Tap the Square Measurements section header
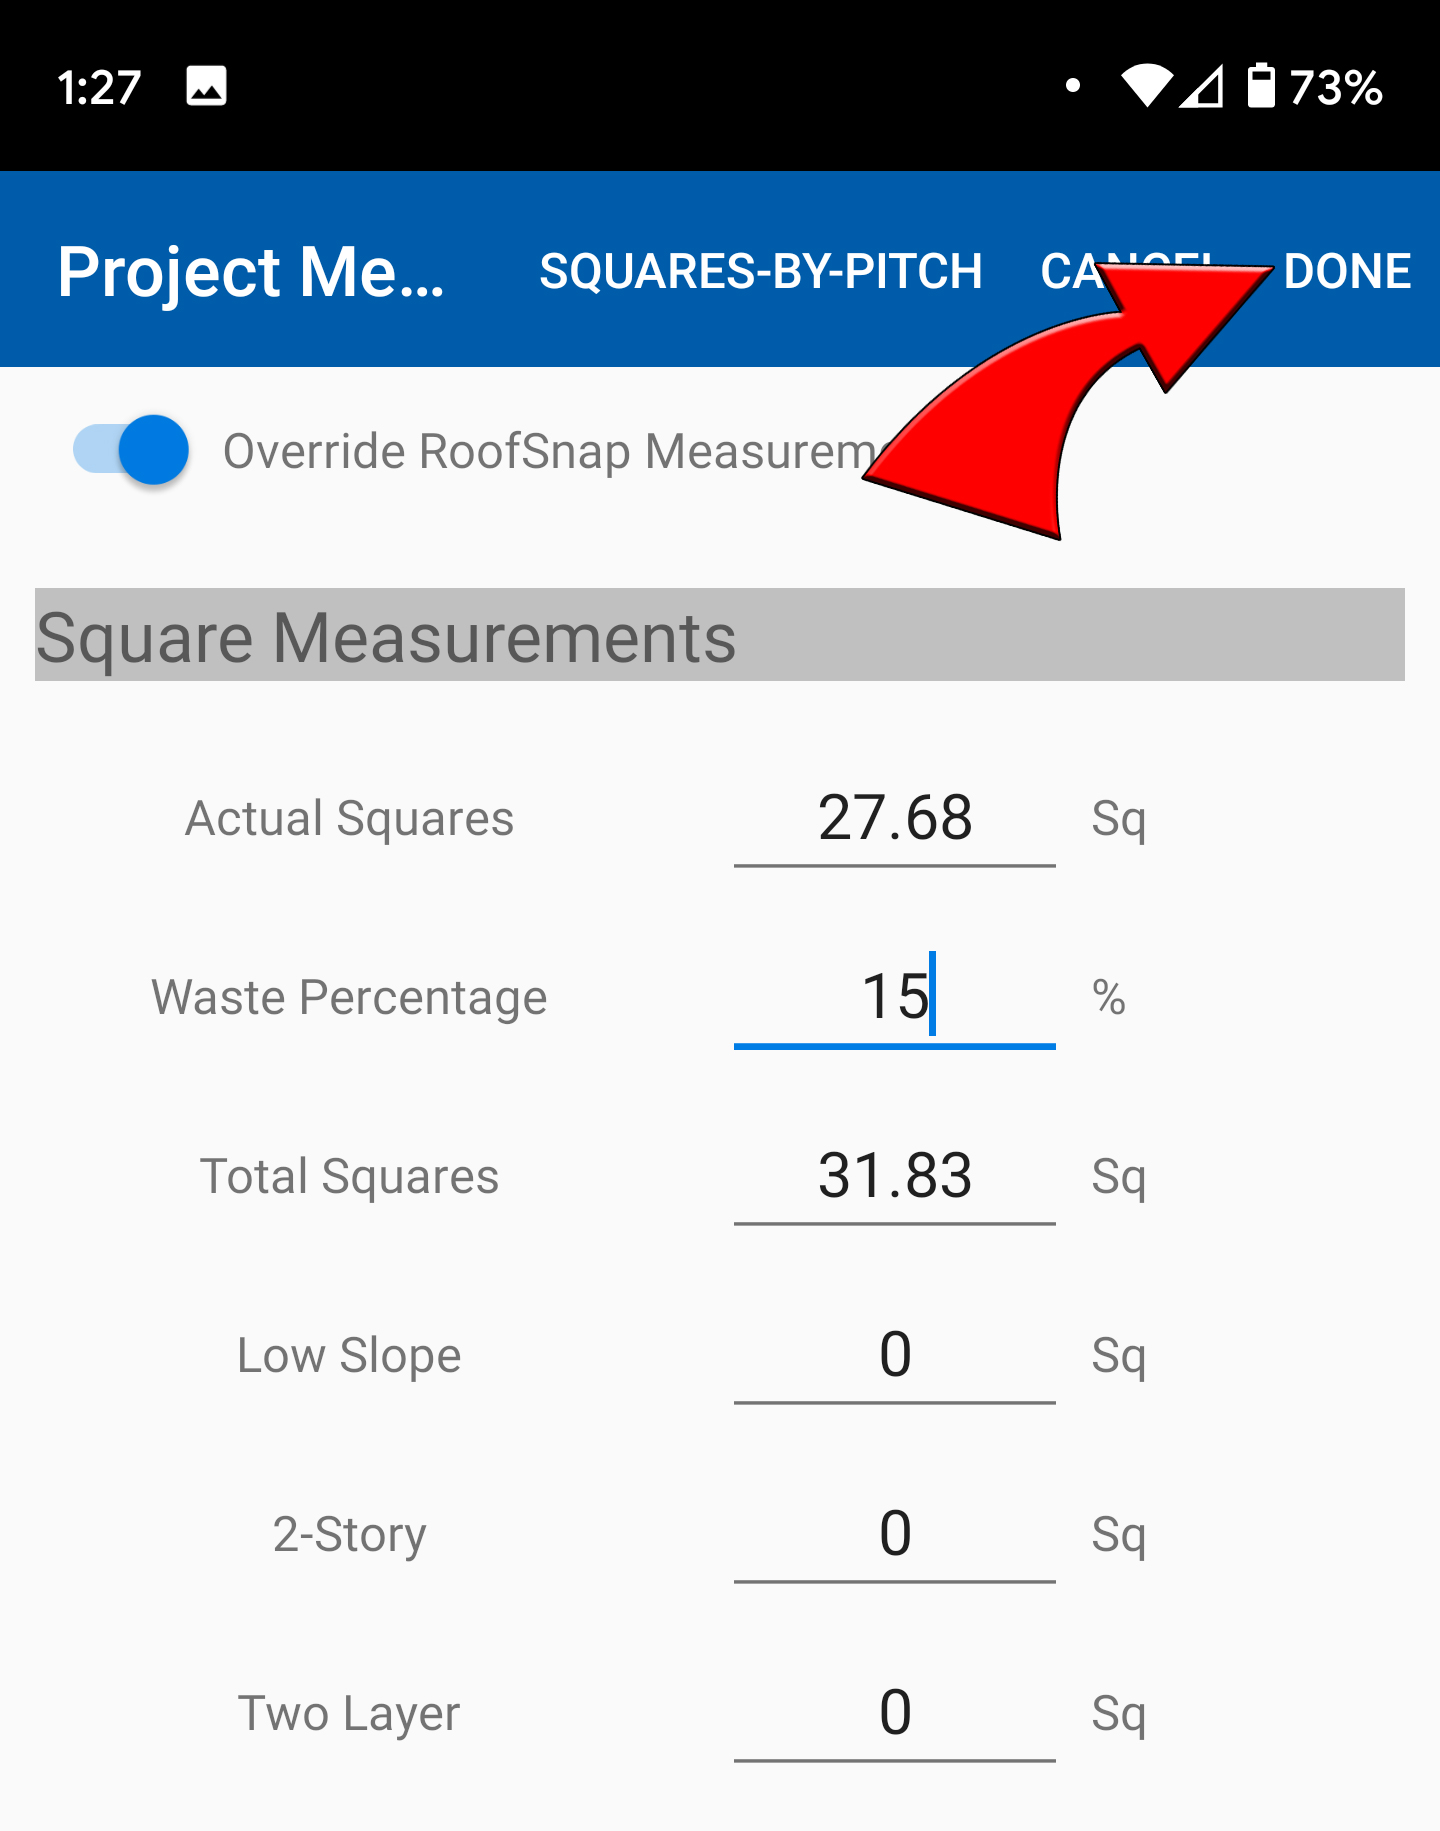The image size is (1440, 1831). pyautogui.click(x=720, y=635)
